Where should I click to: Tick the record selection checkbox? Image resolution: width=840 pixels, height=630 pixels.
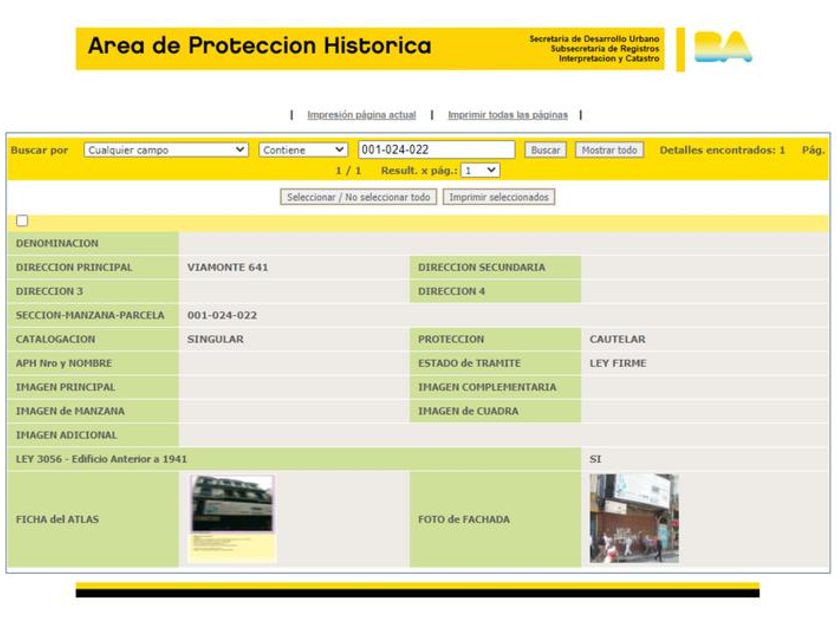pyautogui.click(x=22, y=221)
